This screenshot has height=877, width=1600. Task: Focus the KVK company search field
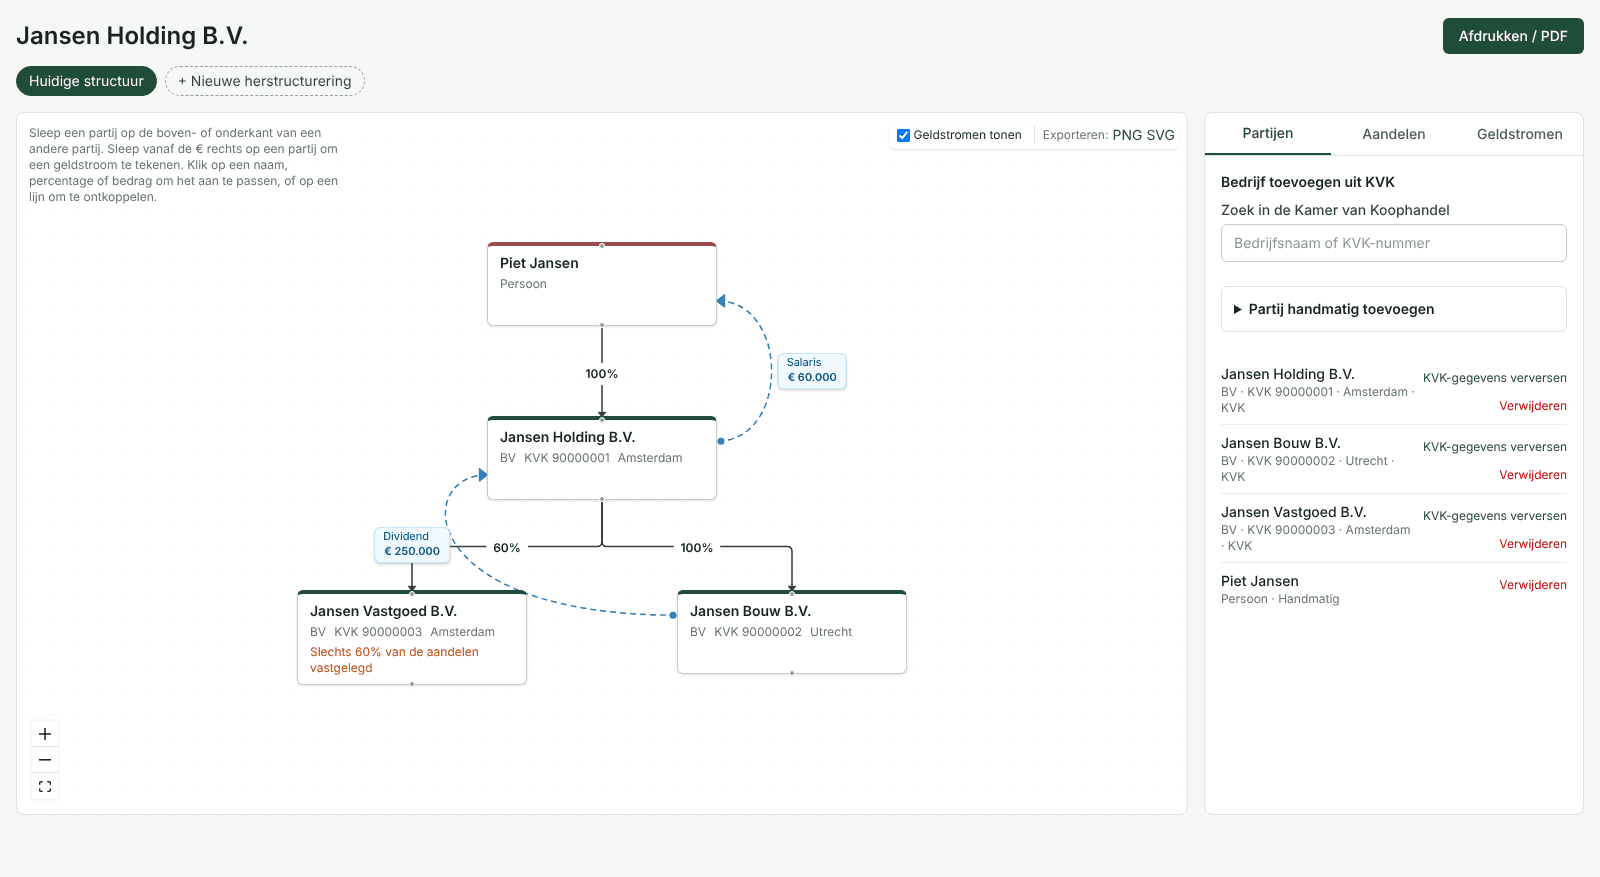[1393, 243]
